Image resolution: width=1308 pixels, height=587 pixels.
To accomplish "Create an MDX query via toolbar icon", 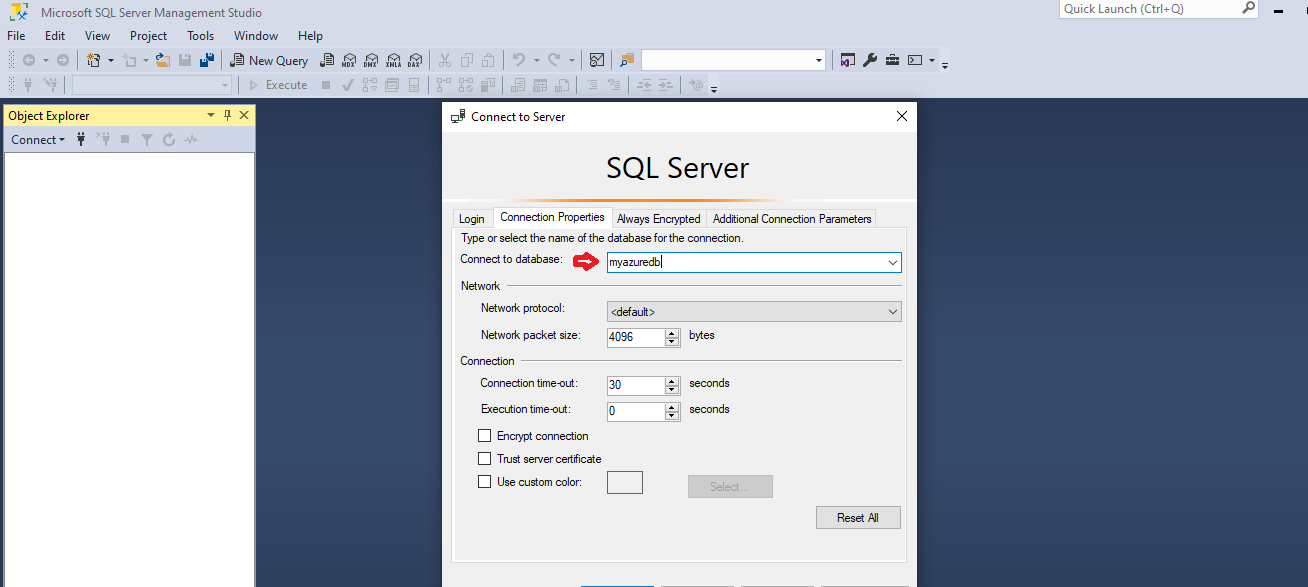I will [349, 60].
